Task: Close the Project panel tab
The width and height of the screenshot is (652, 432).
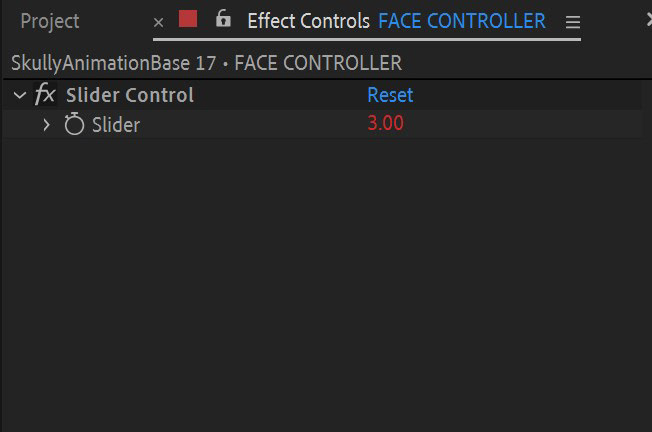Action: (x=158, y=22)
